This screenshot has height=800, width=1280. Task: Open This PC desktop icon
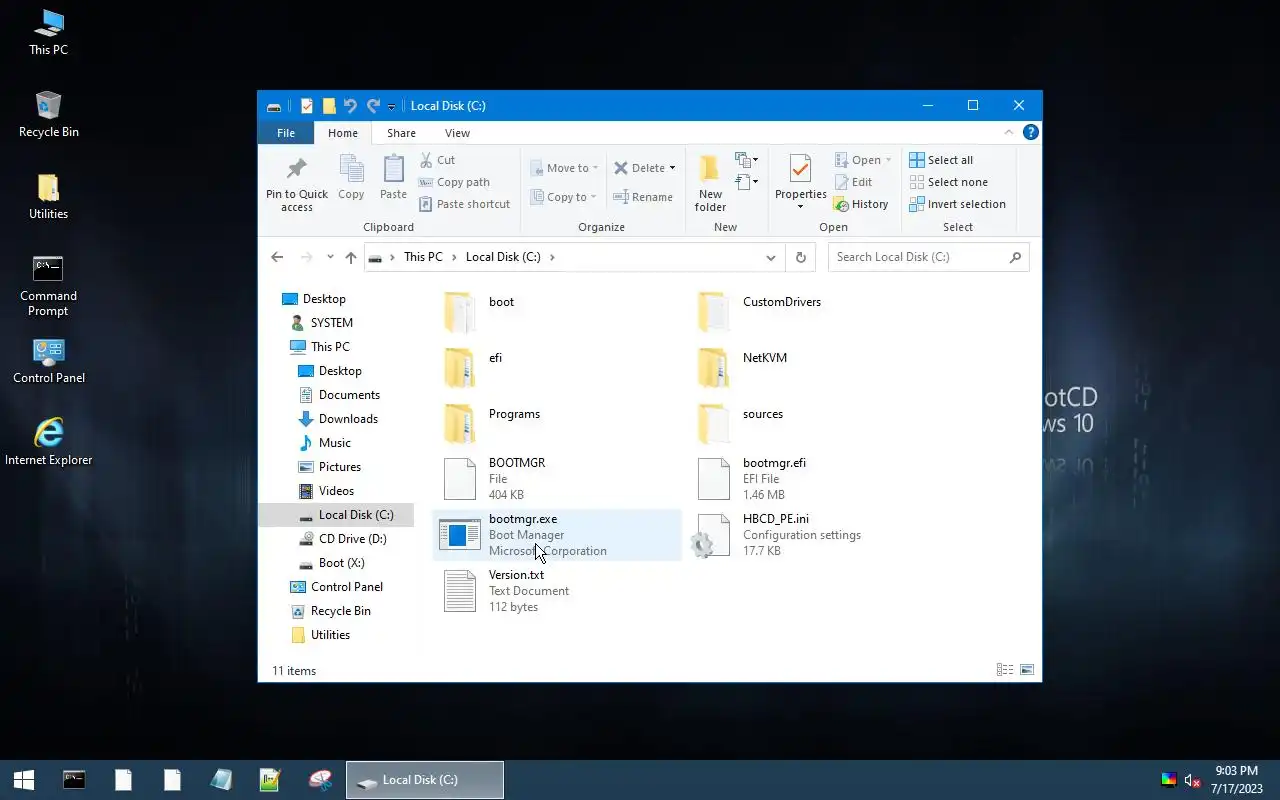pyautogui.click(x=48, y=32)
